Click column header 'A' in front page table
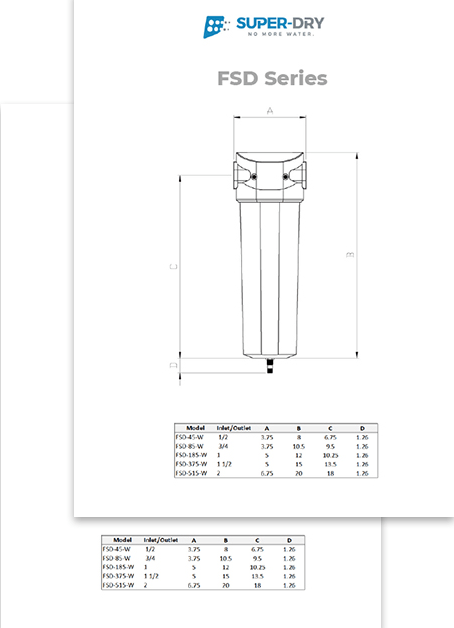The height and width of the screenshot is (628, 454). tap(267, 429)
